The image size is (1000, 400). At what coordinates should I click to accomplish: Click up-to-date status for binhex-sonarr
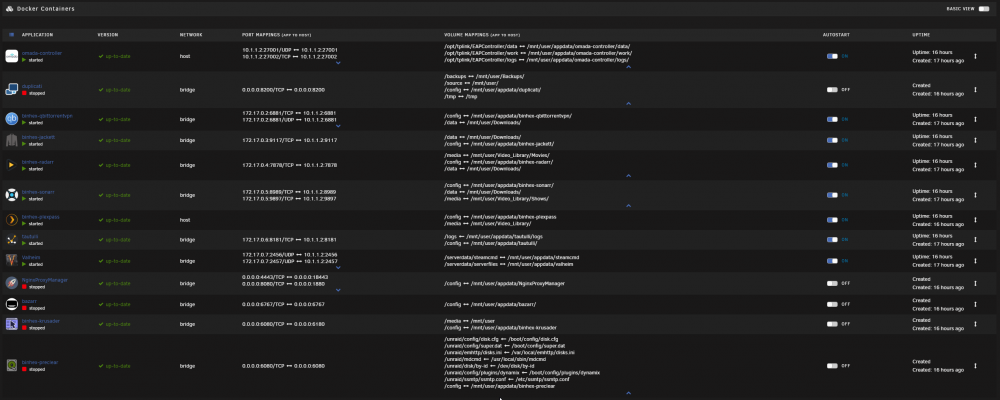(x=115, y=195)
